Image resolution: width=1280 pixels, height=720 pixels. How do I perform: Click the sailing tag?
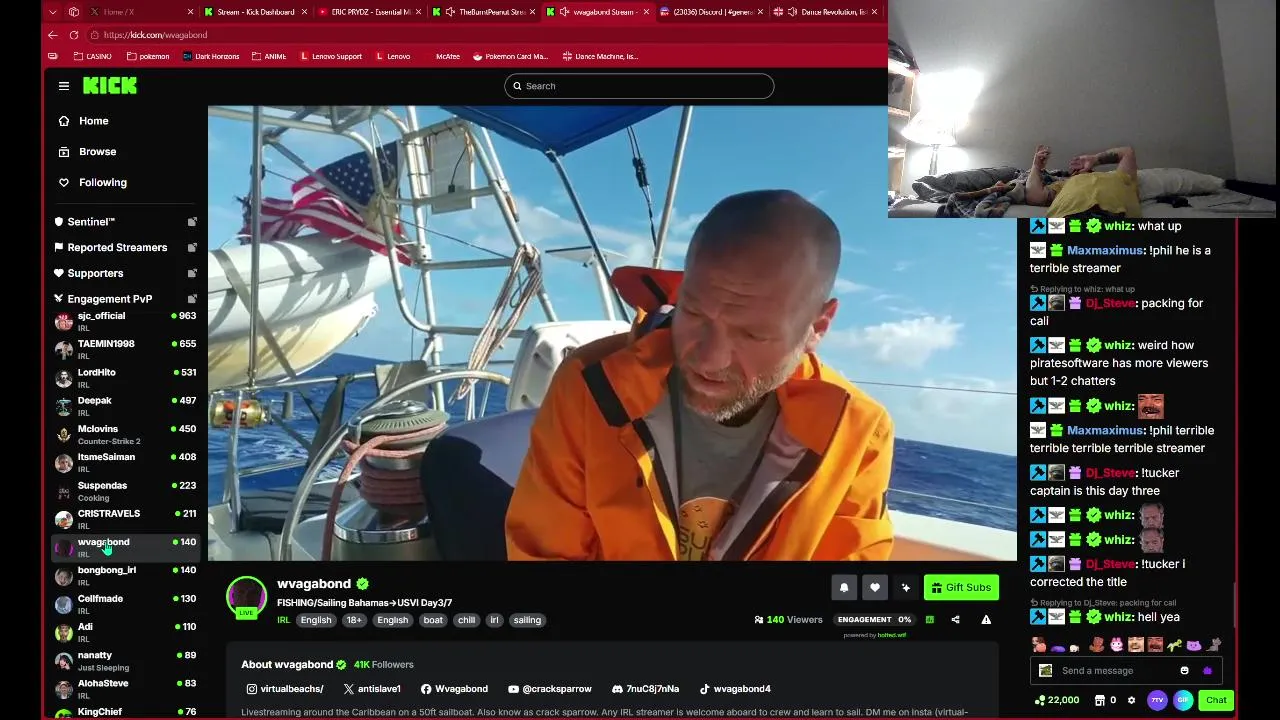(527, 620)
